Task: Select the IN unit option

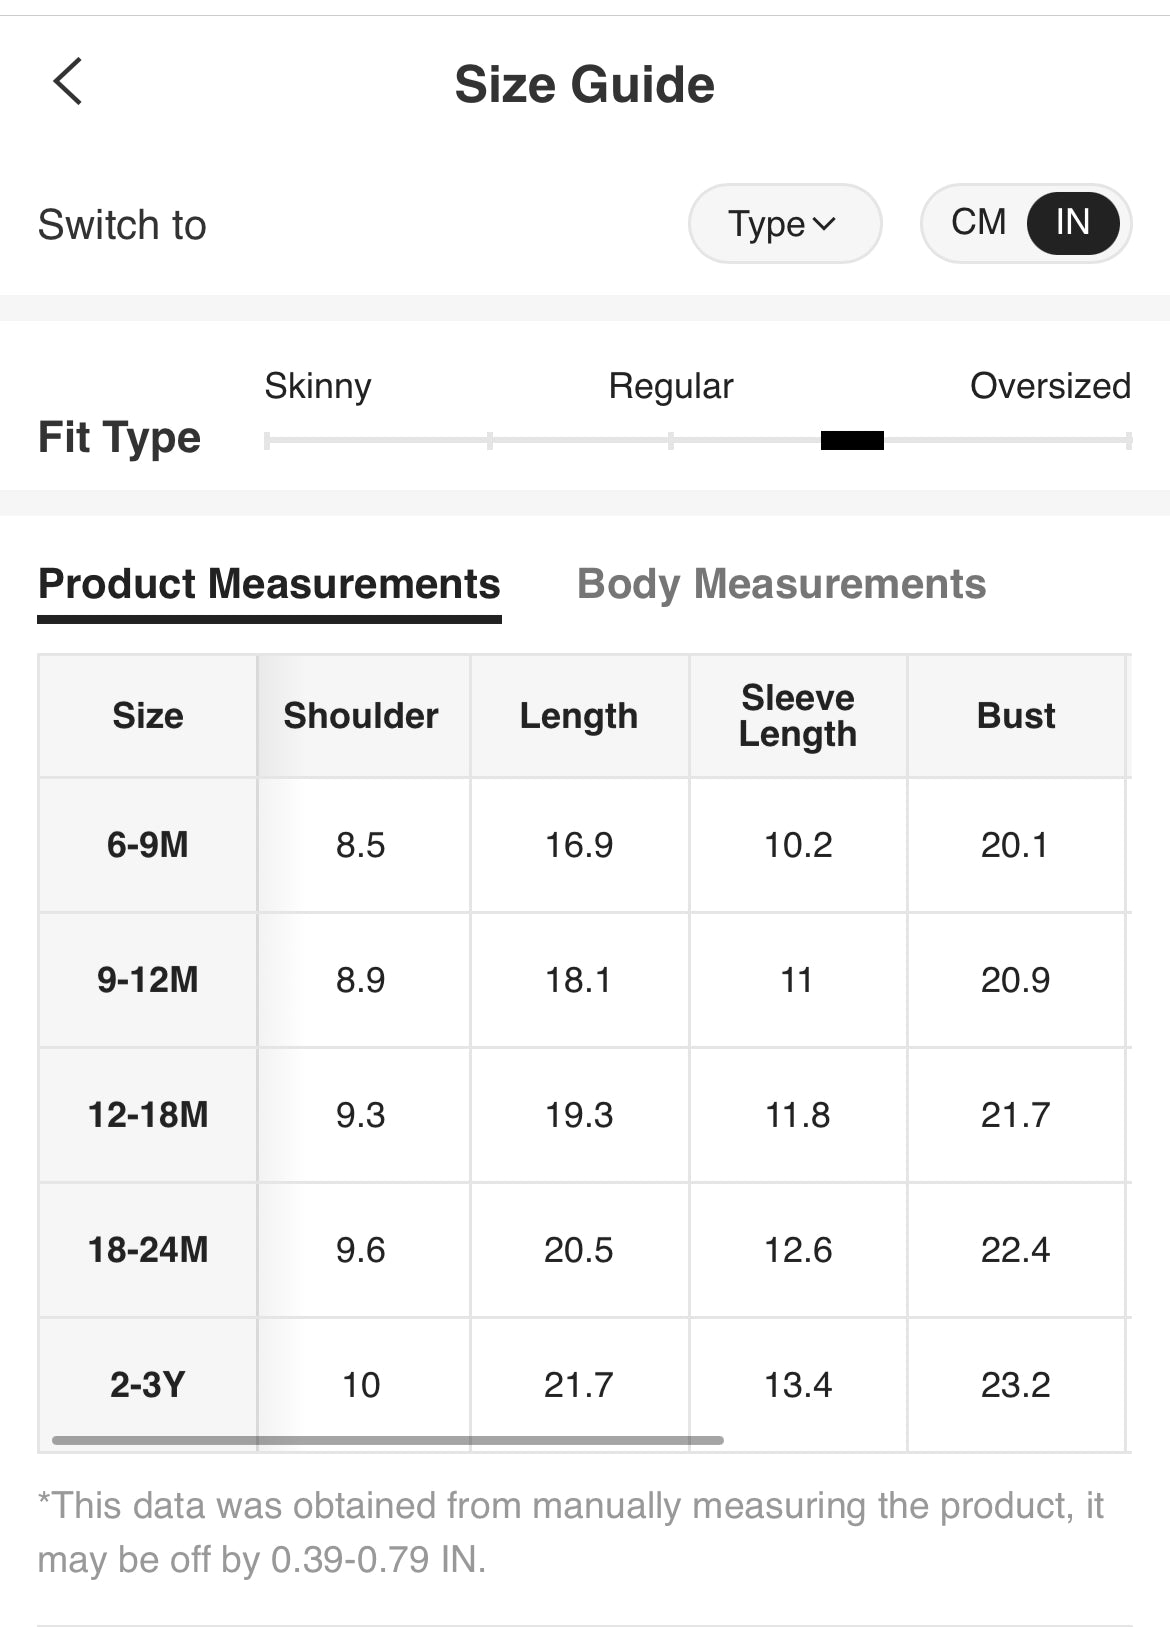Action: point(1072,222)
